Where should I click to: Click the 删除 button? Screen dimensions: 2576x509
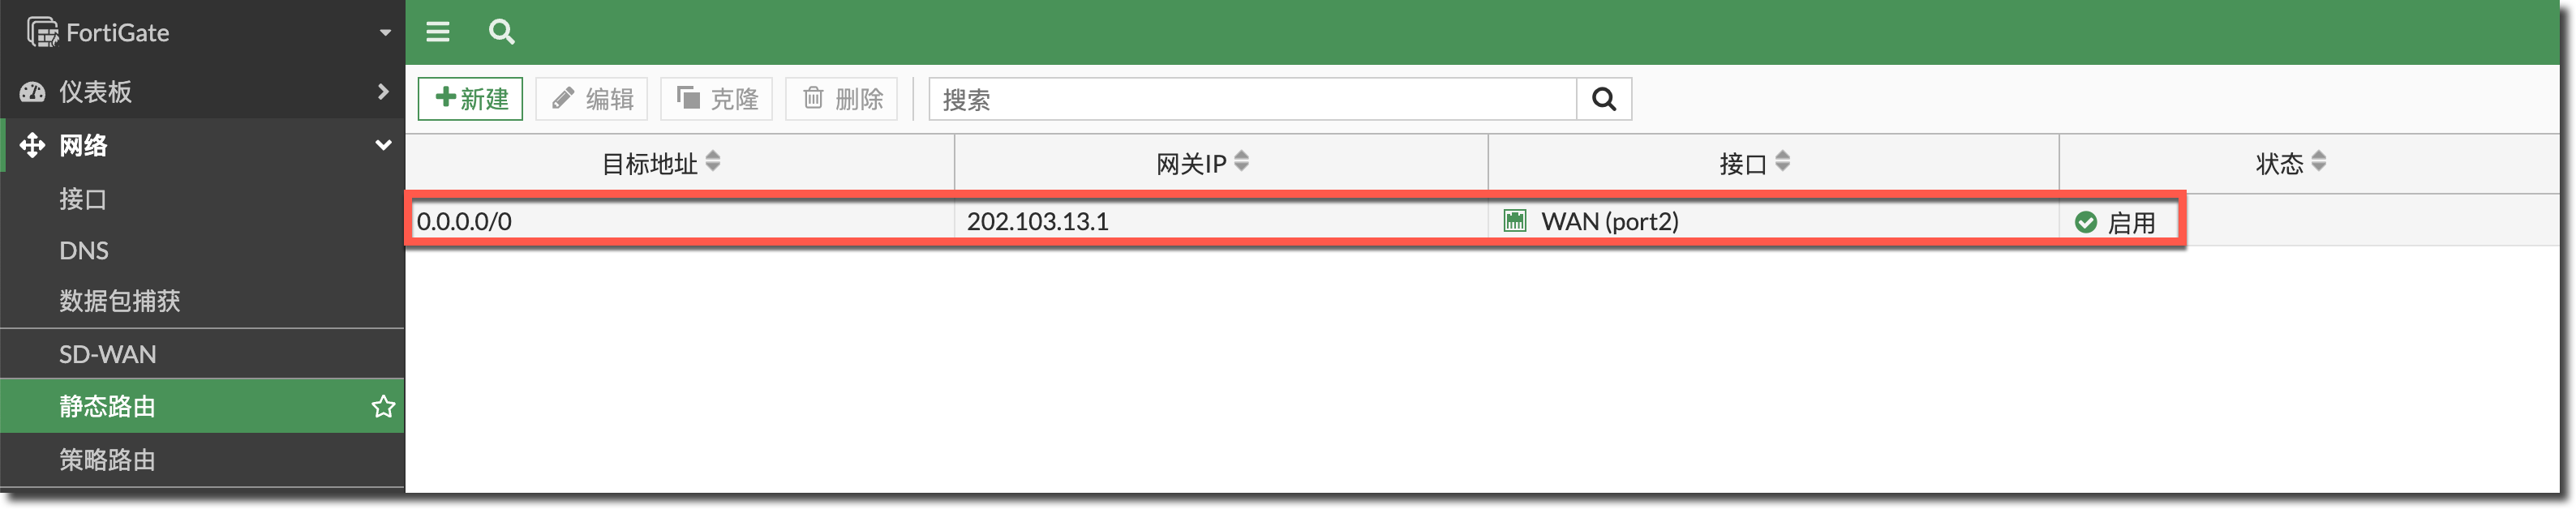[842, 99]
